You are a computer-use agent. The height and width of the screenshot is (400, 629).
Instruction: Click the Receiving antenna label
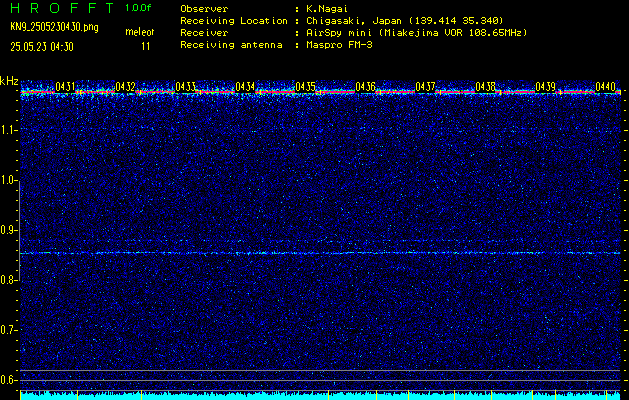(231, 45)
